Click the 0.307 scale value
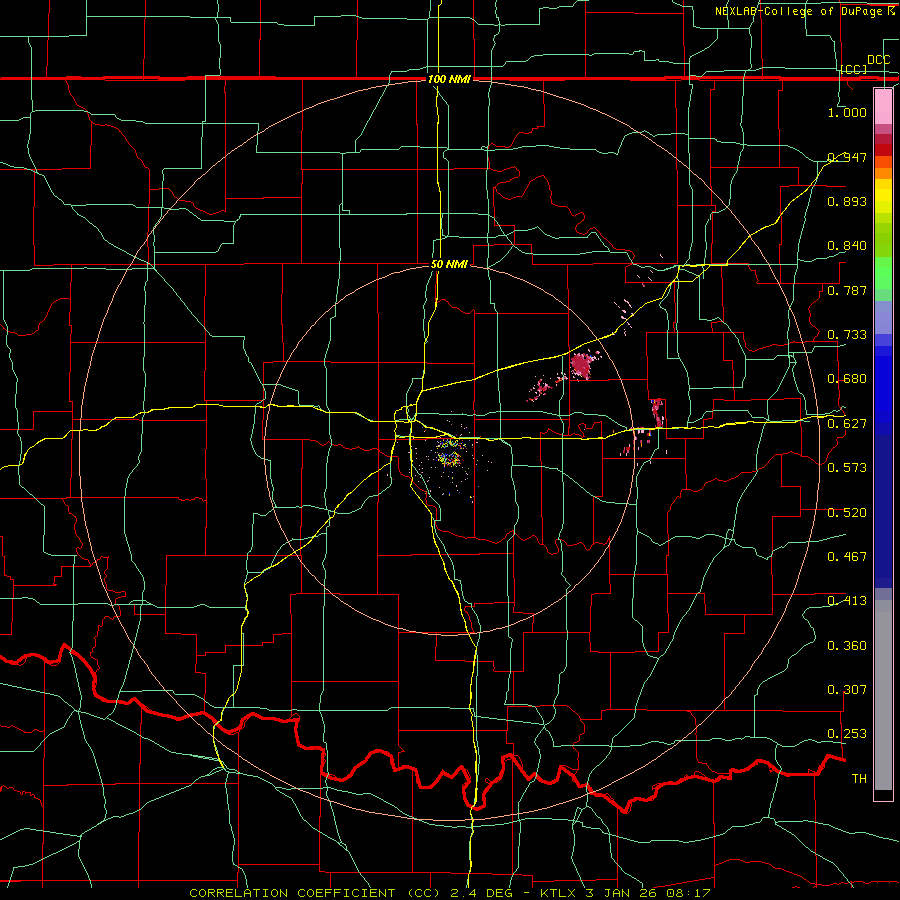 (x=847, y=690)
